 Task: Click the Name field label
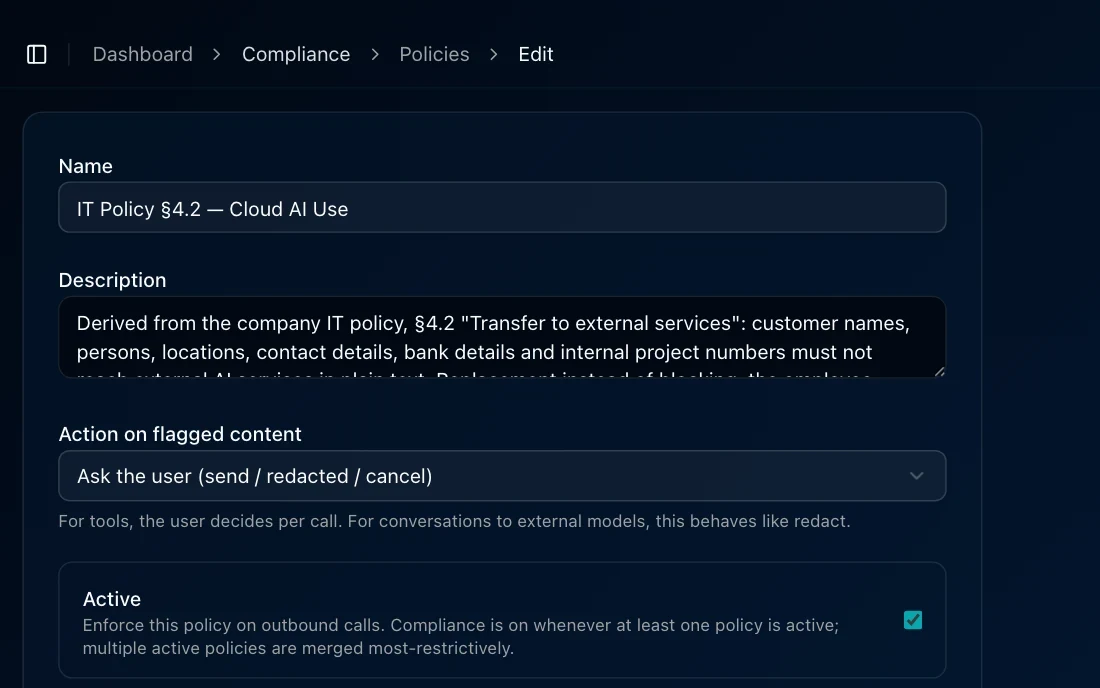[x=86, y=166]
